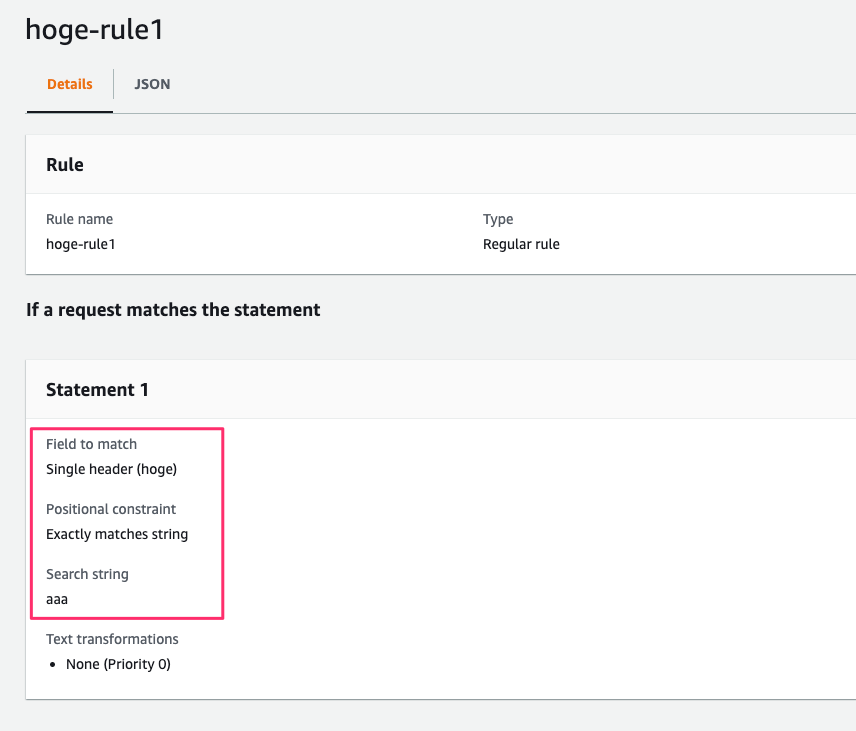This screenshot has width=856, height=731.
Task: Switch to the JSON tab
Action: (152, 85)
